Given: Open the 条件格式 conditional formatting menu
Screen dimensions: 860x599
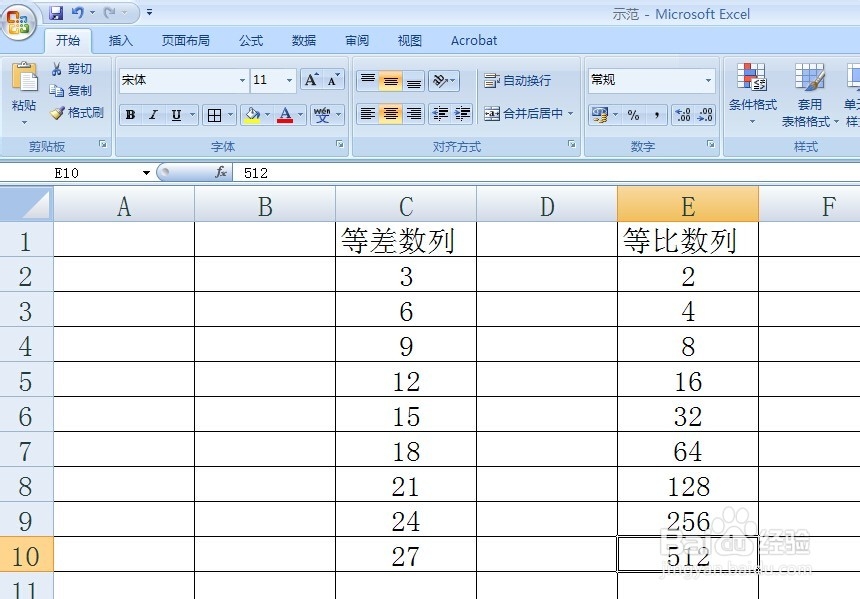Looking at the screenshot, I should pyautogui.click(x=752, y=94).
